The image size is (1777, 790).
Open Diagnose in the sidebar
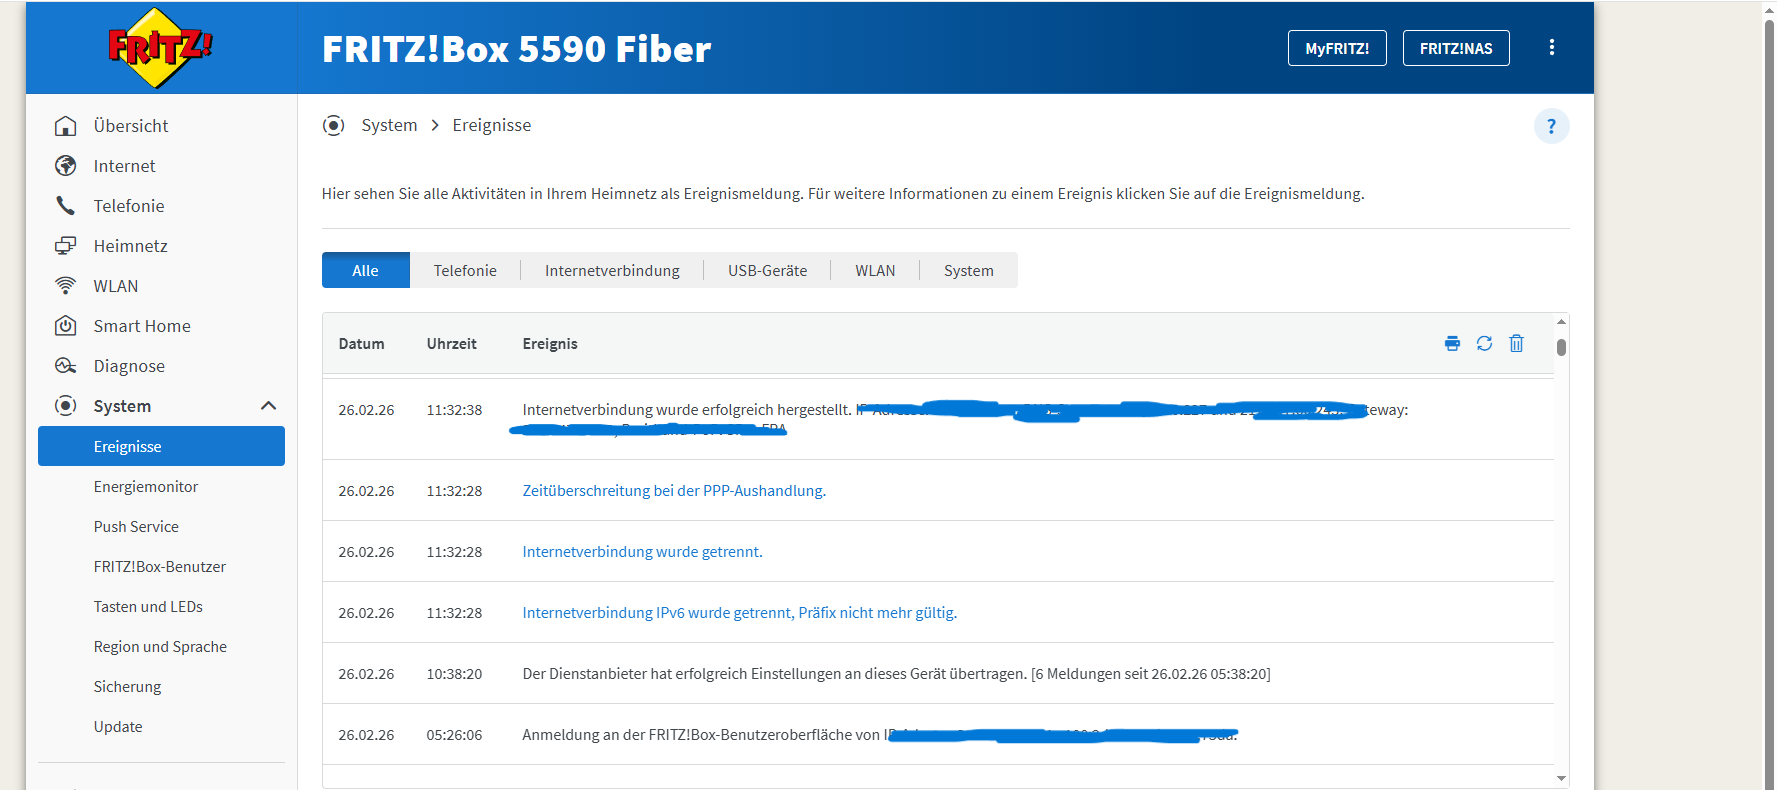coord(129,366)
